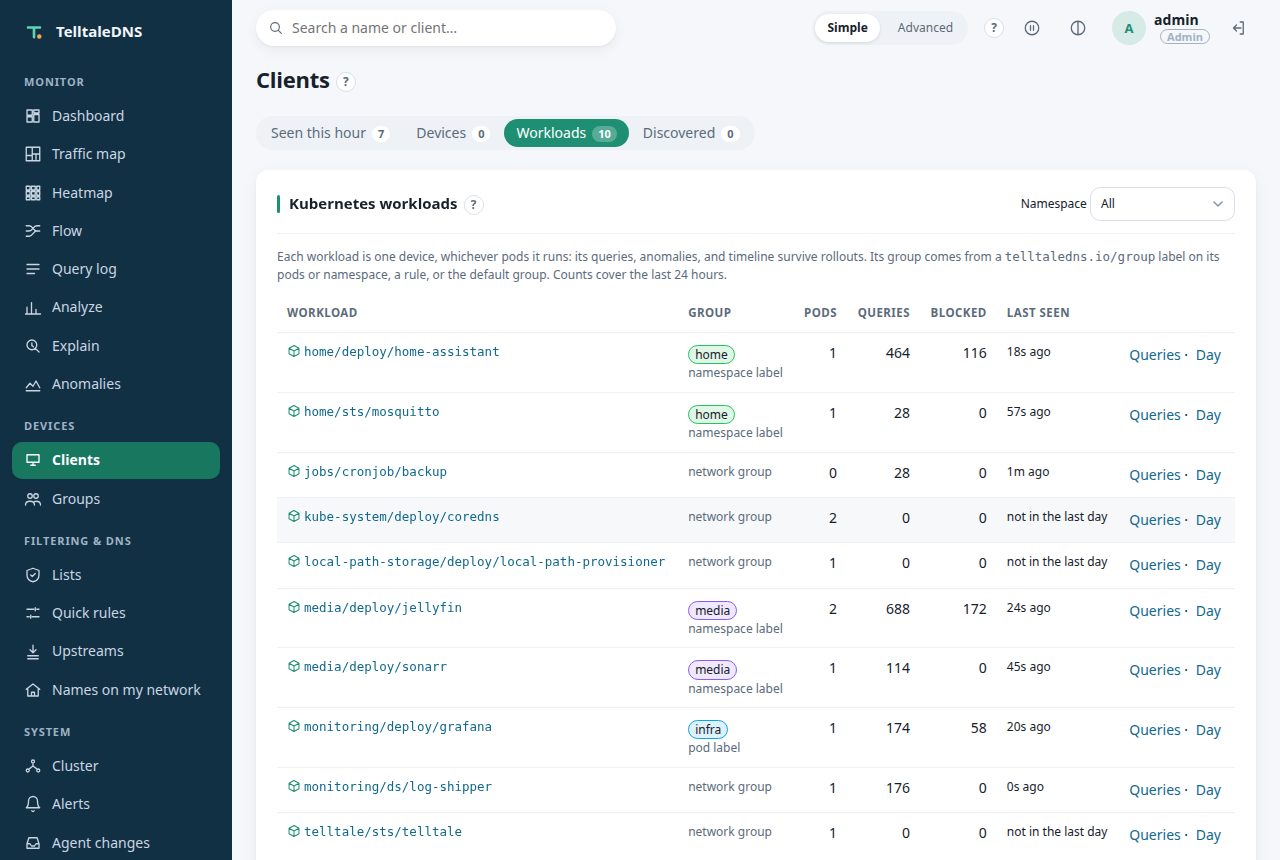Open Queries for jobs/cronjob/backup
Image resolution: width=1280 pixels, height=860 pixels.
[x=1155, y=475]
